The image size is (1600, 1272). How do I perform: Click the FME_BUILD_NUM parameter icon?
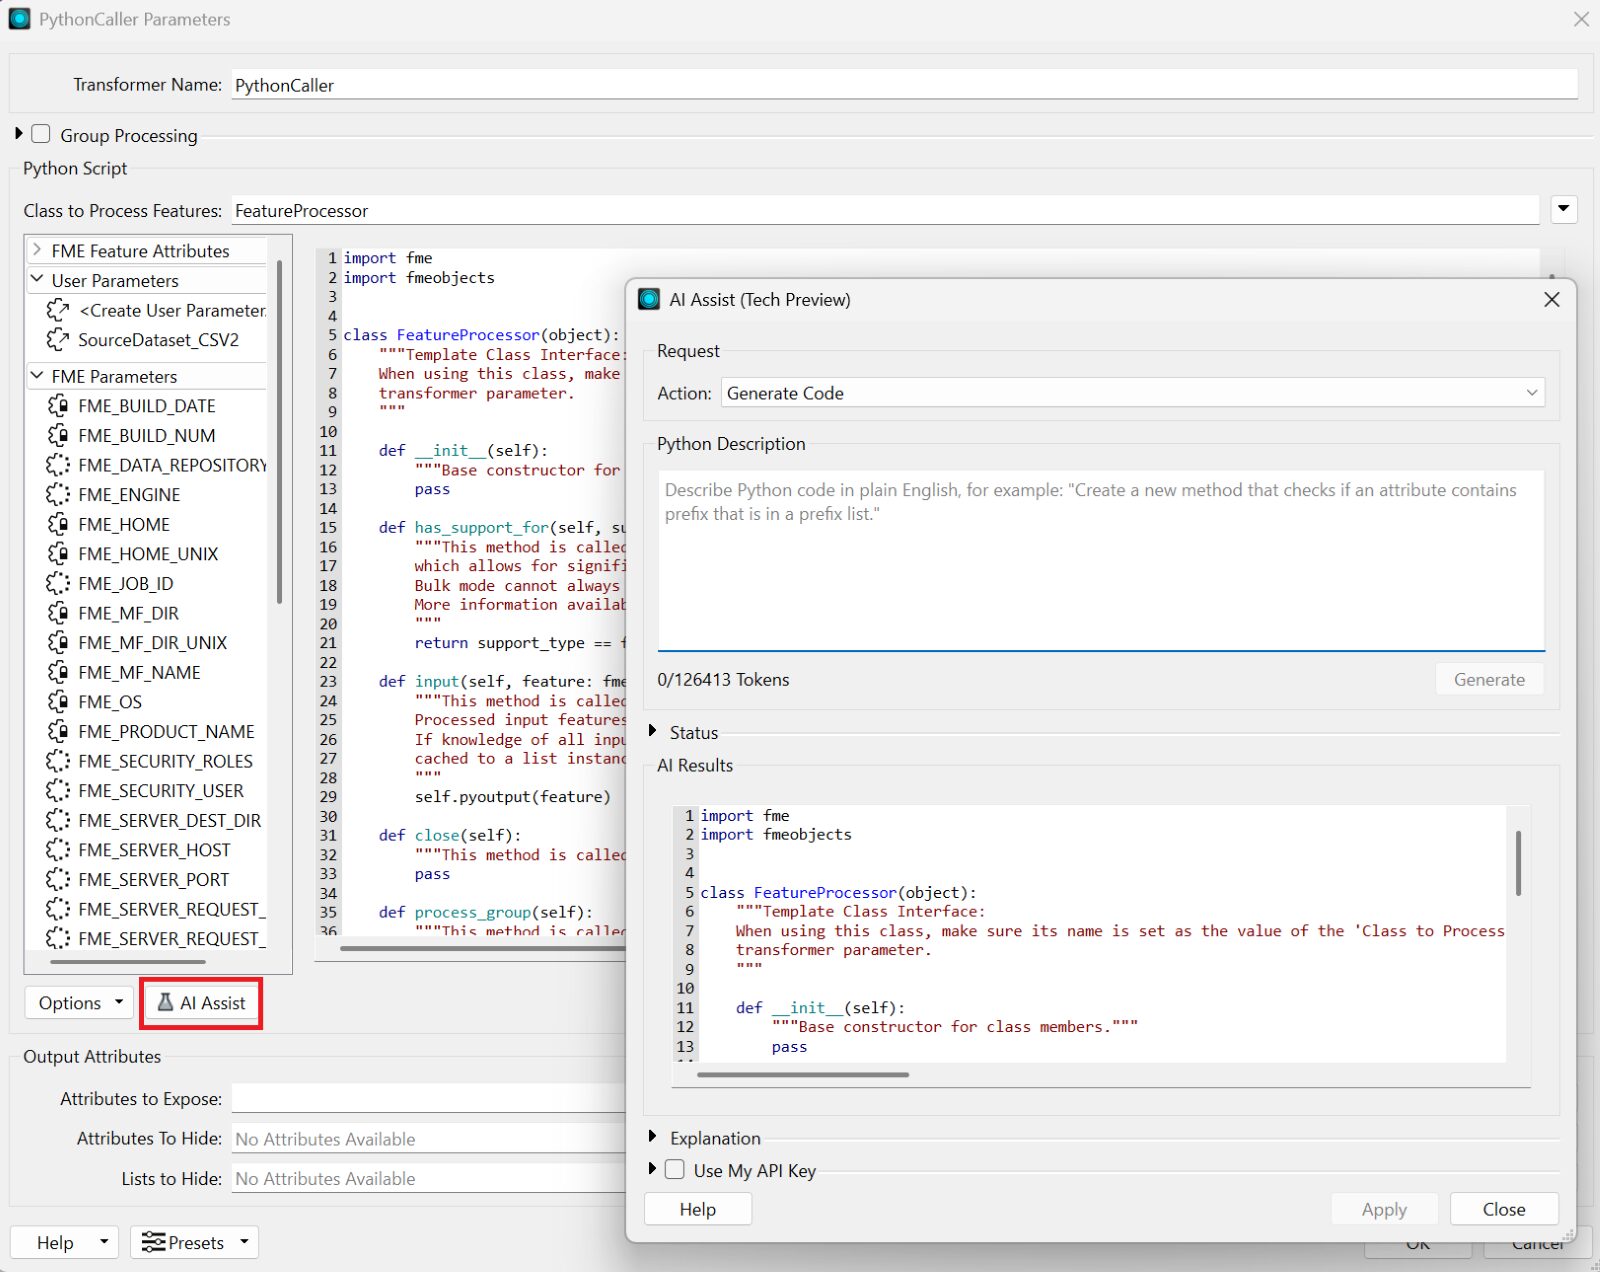[58, 435]
